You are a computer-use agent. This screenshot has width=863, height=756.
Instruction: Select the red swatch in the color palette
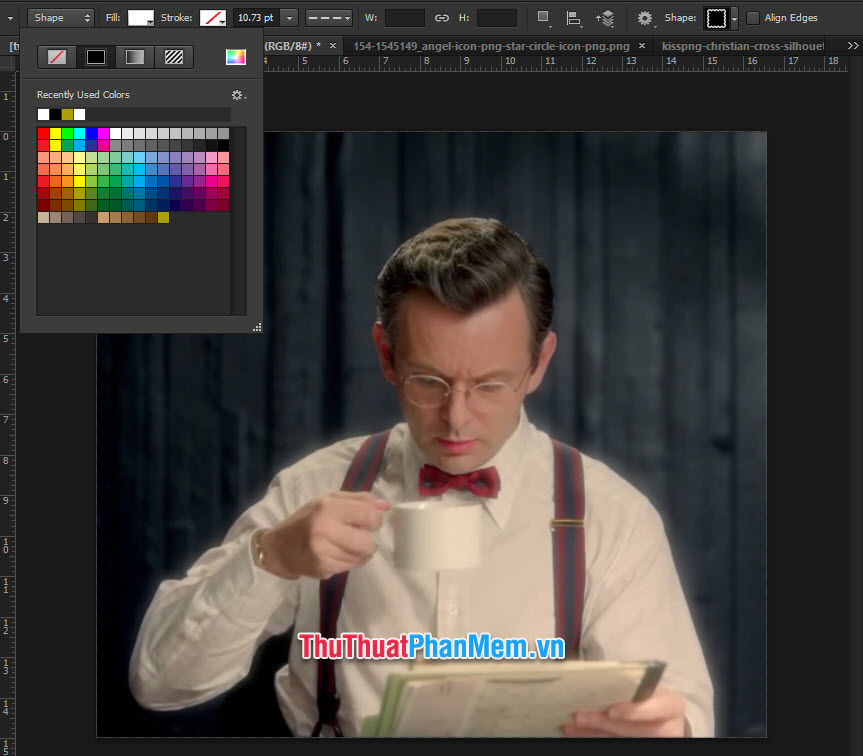point(42,131)
